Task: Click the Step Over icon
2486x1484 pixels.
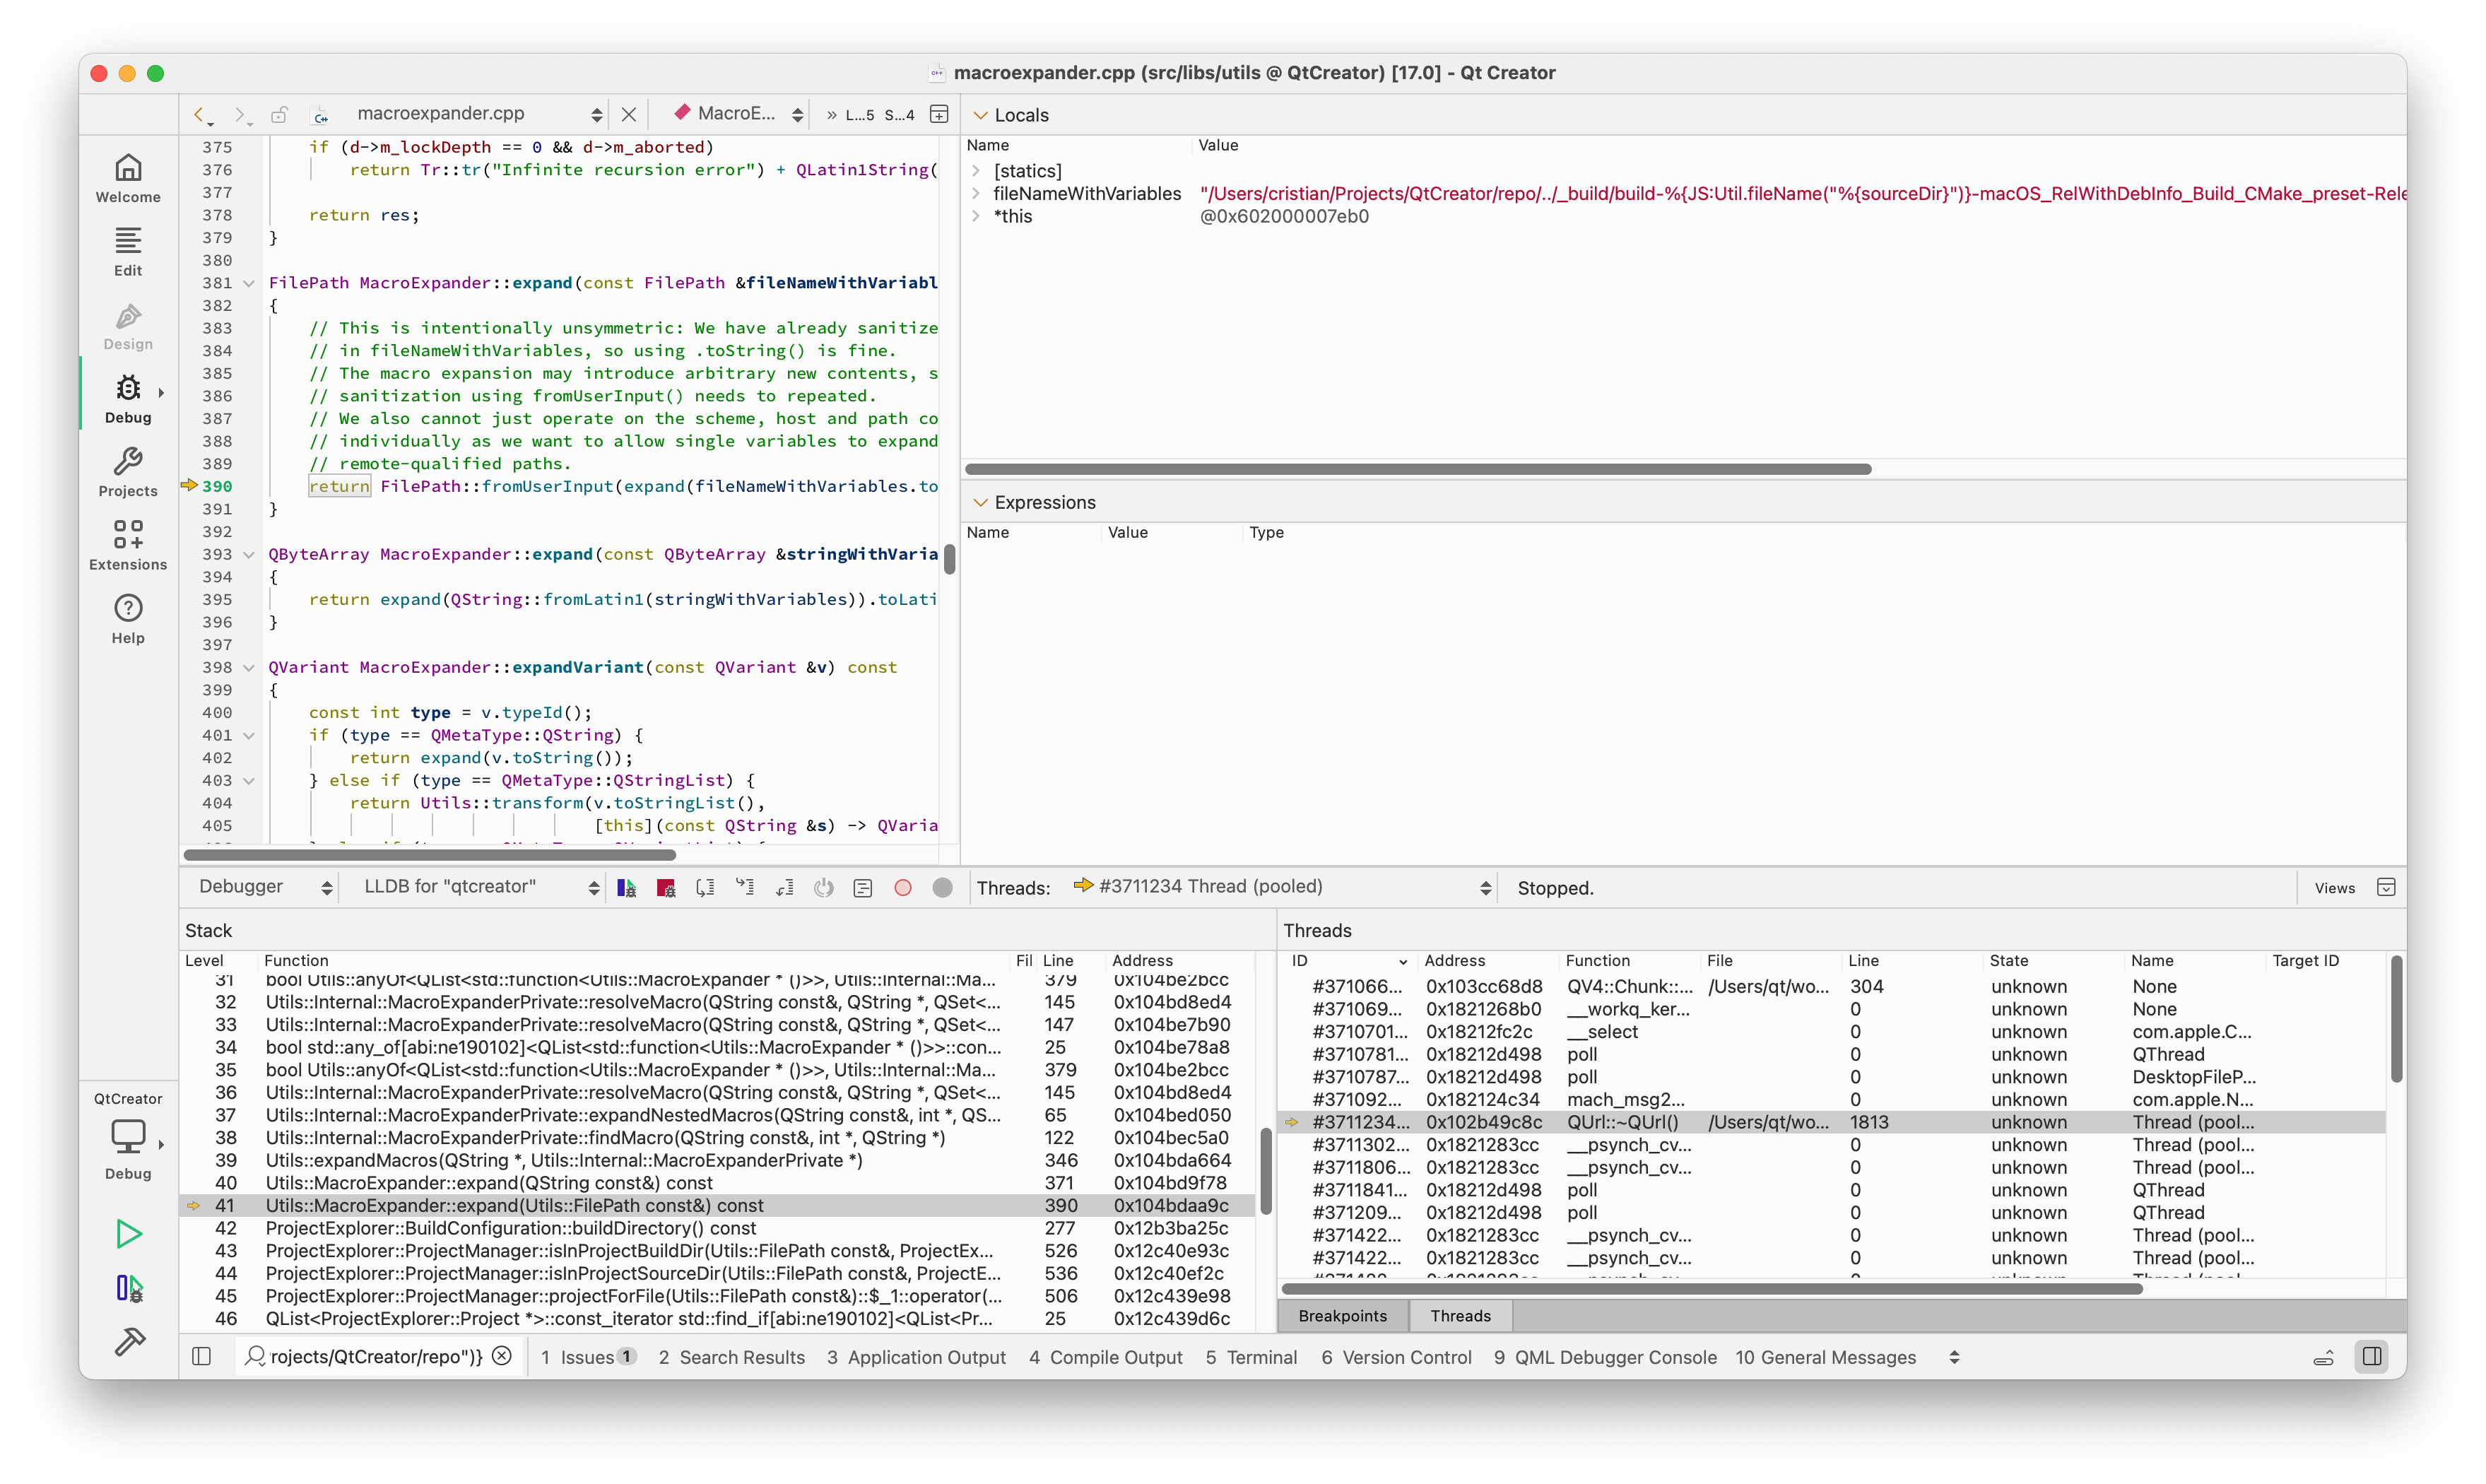Action: (706, 888)
